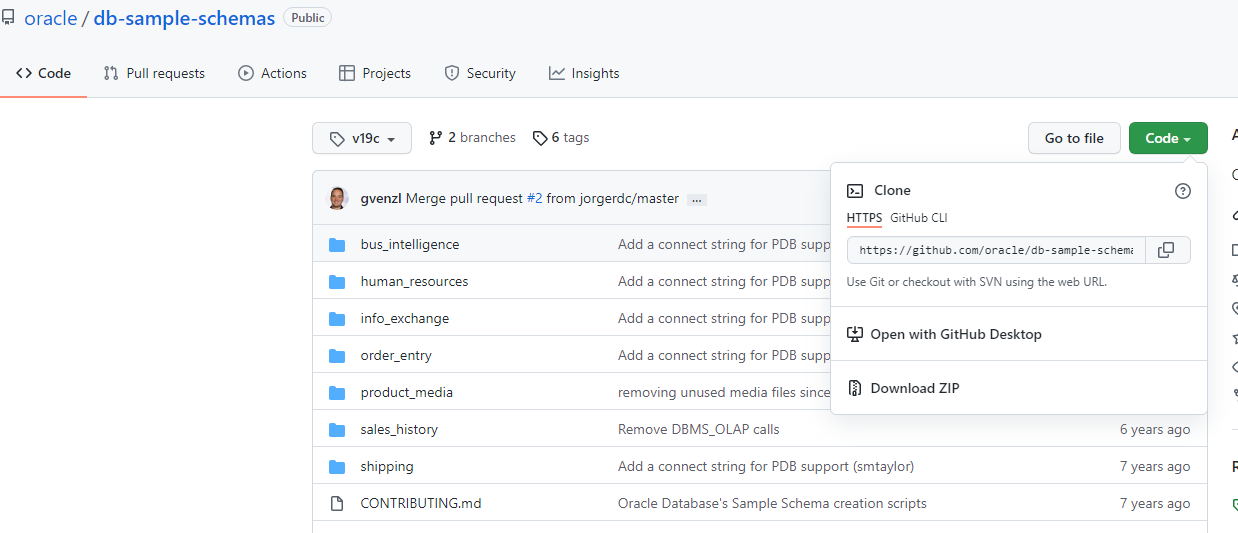Click the Public visibility badge
The image size is (1238, 533).
[x=308, y=18]
